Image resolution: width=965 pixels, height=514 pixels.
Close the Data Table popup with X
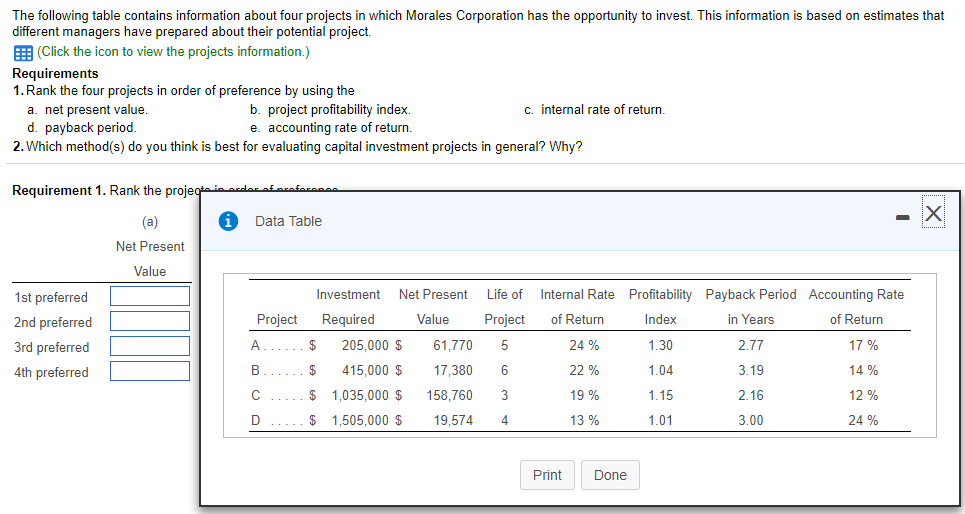[x=932, y=214]
